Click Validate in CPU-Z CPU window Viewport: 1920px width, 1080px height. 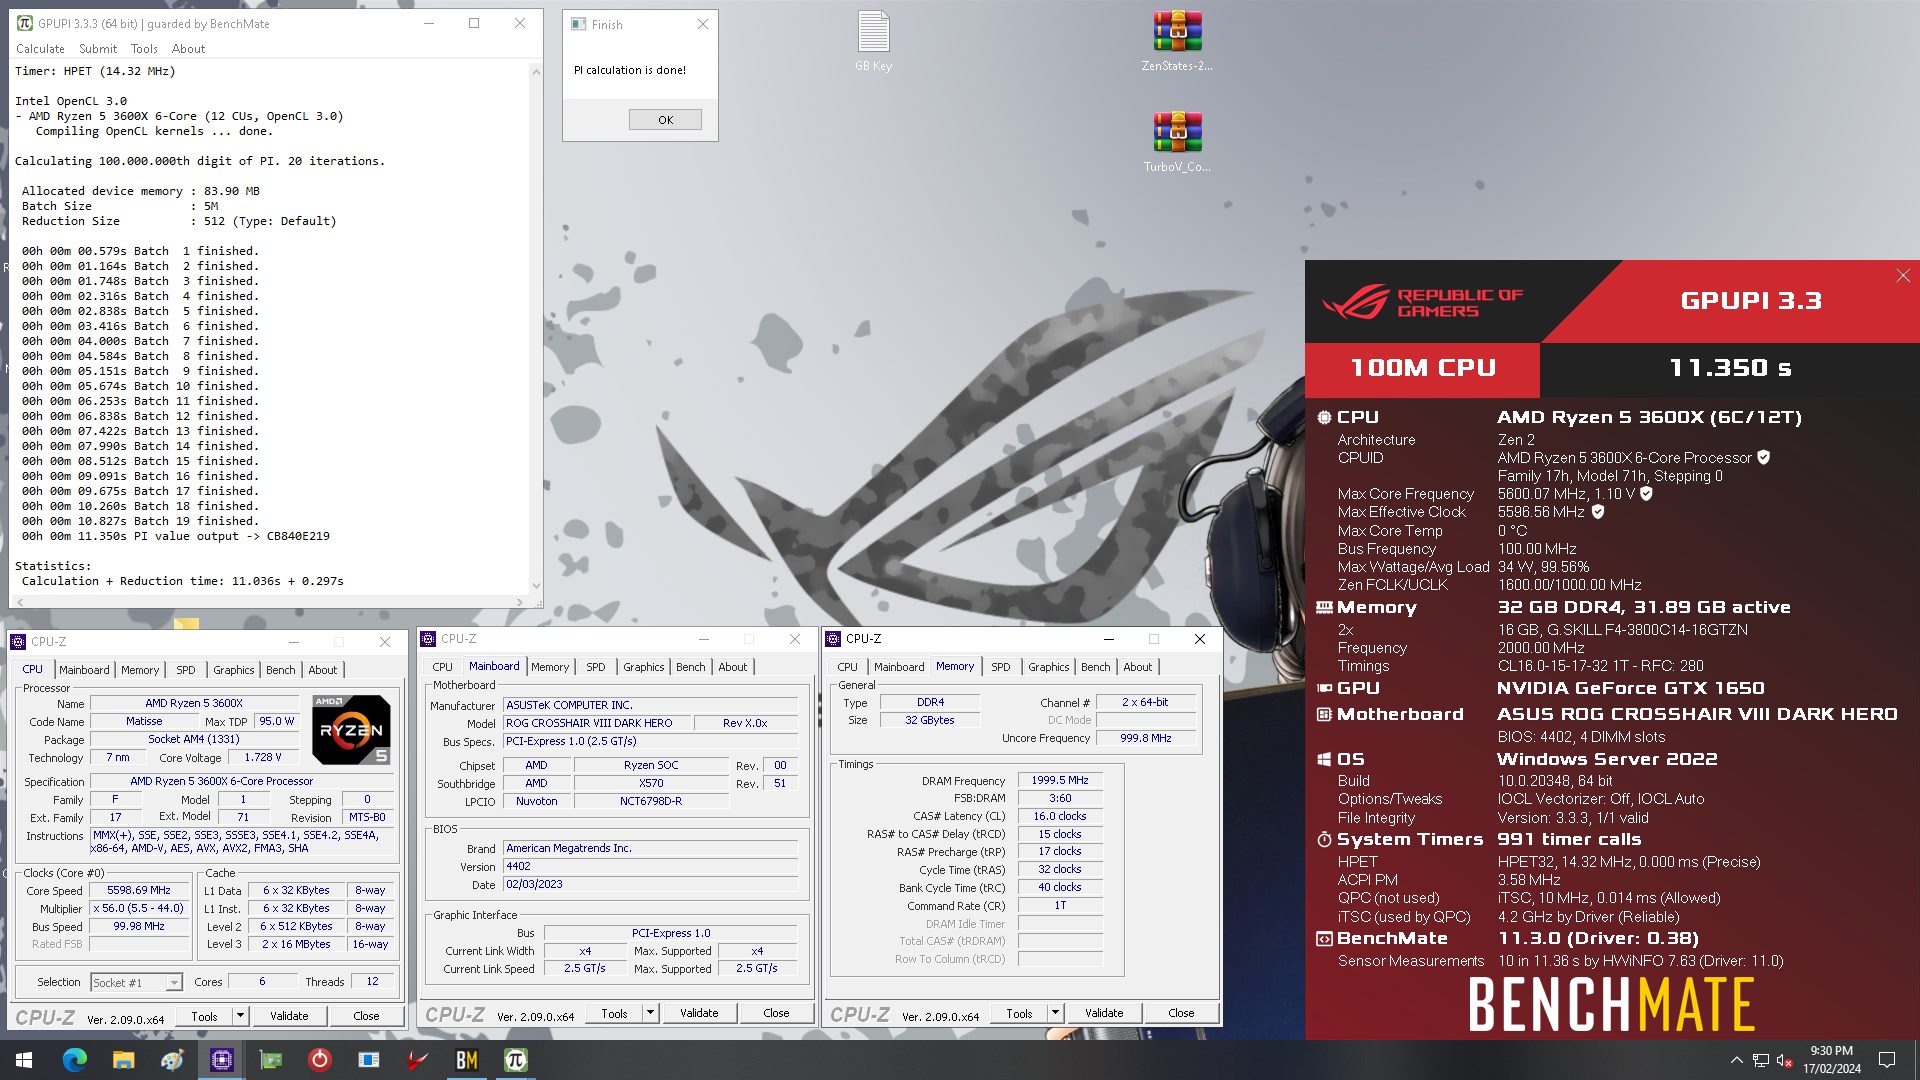pos(289,1016)
